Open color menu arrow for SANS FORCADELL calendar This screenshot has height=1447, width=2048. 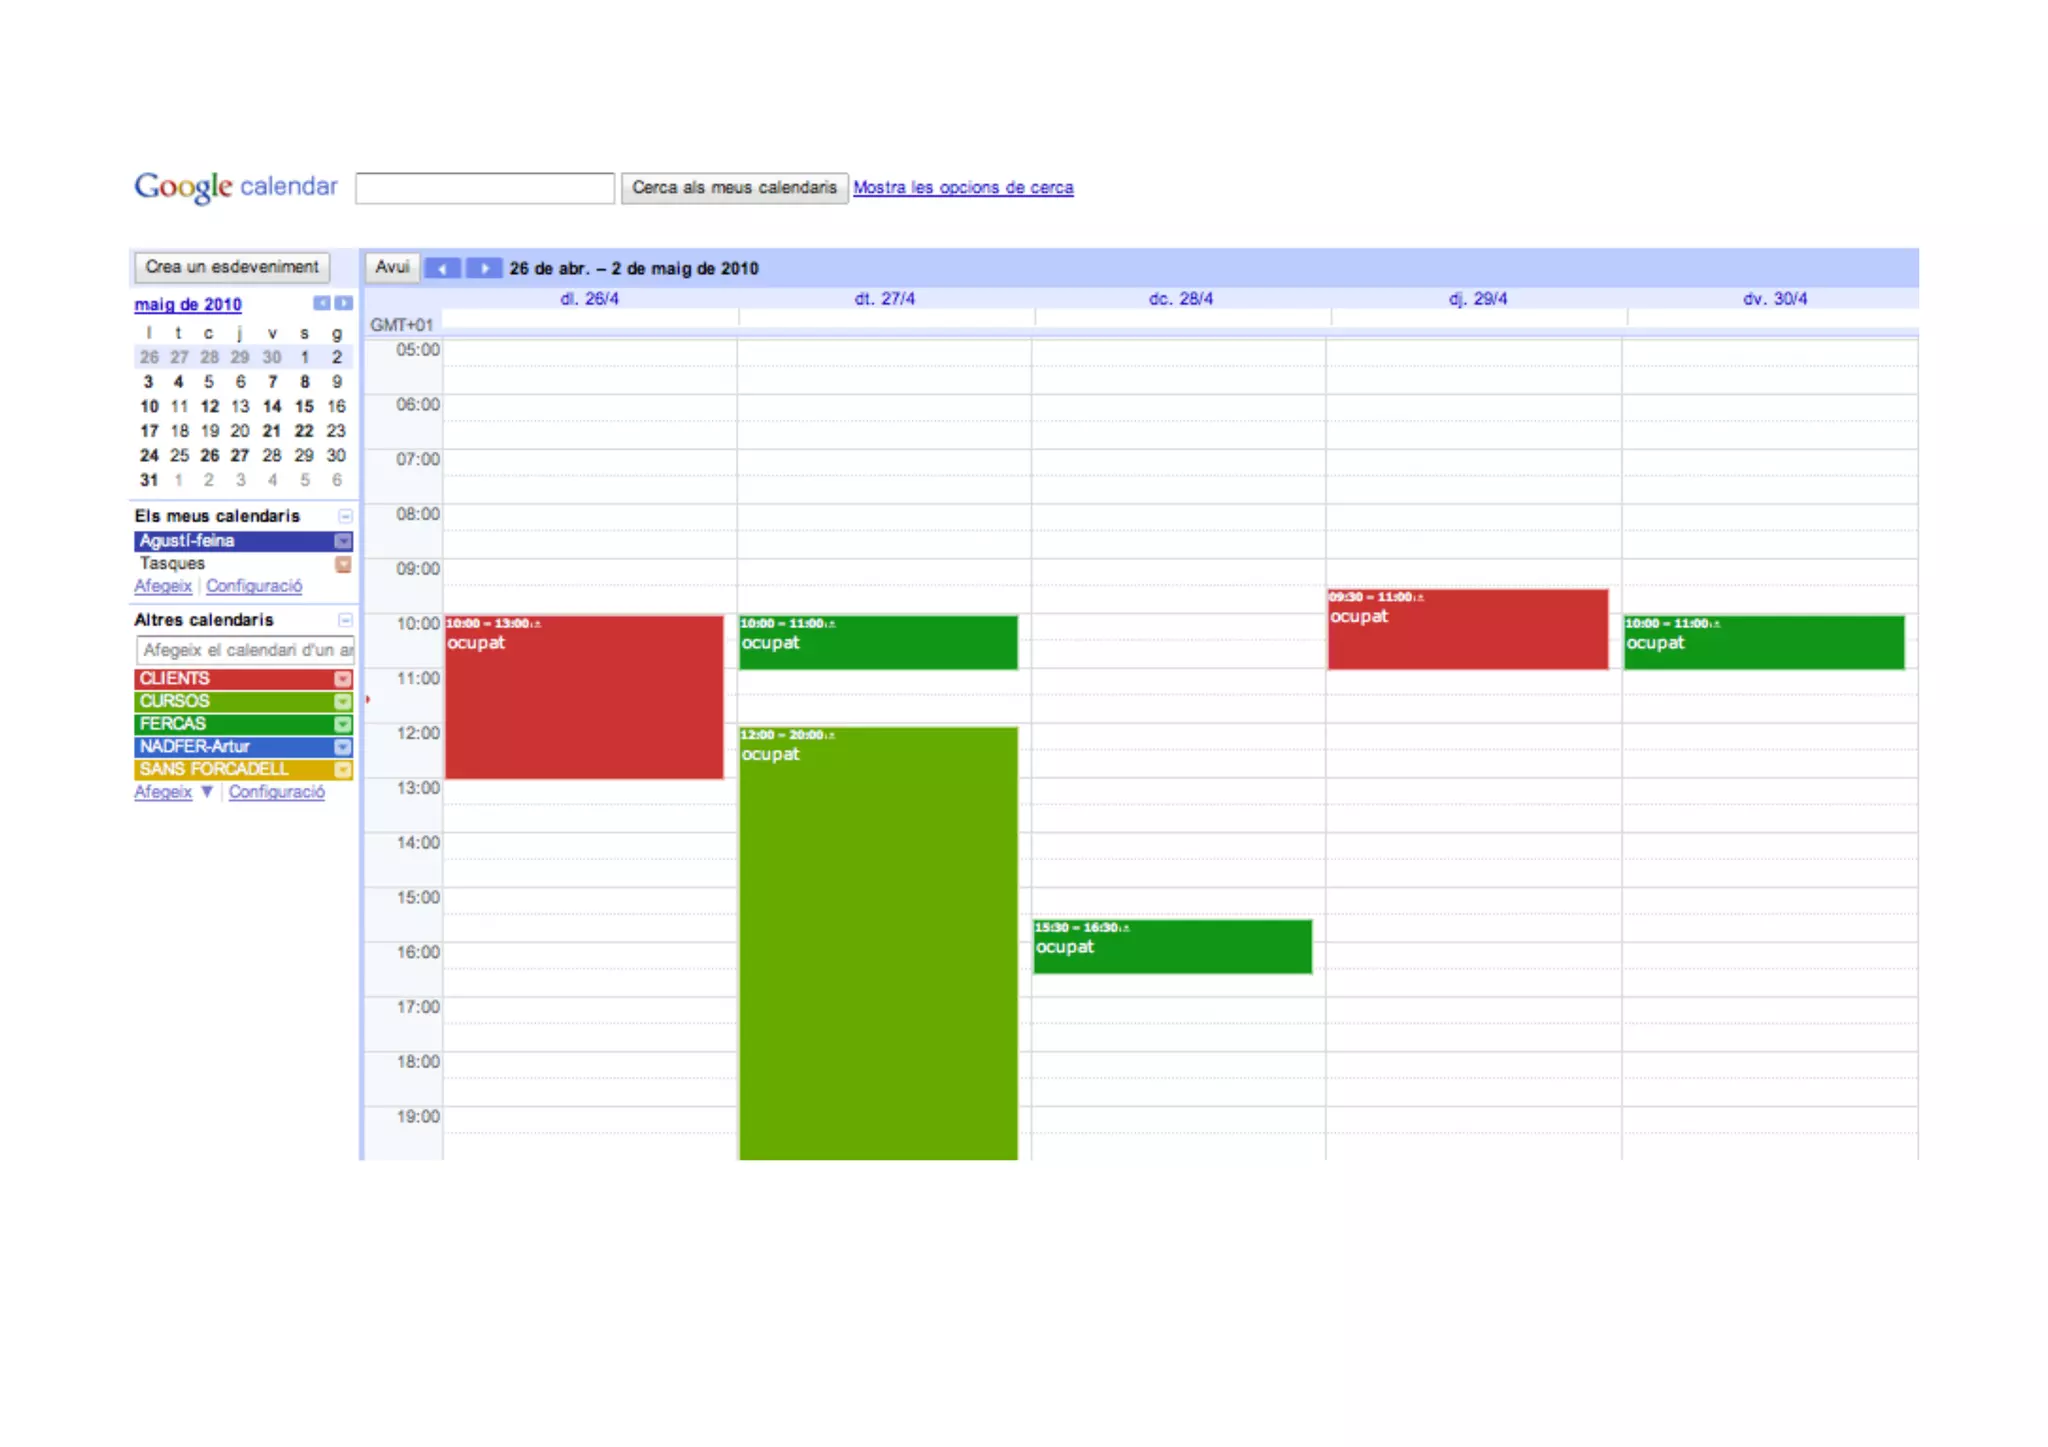click(x=343, y=770)
